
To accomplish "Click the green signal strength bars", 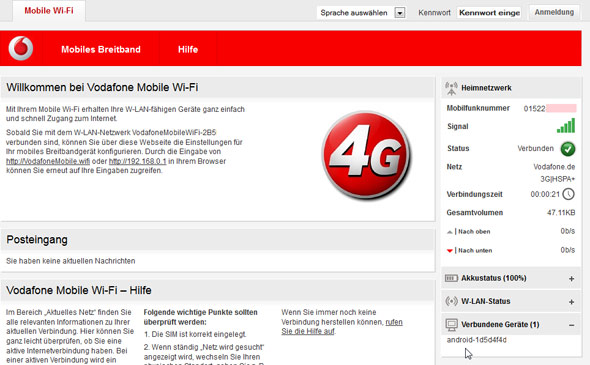I will click(566, 126).
